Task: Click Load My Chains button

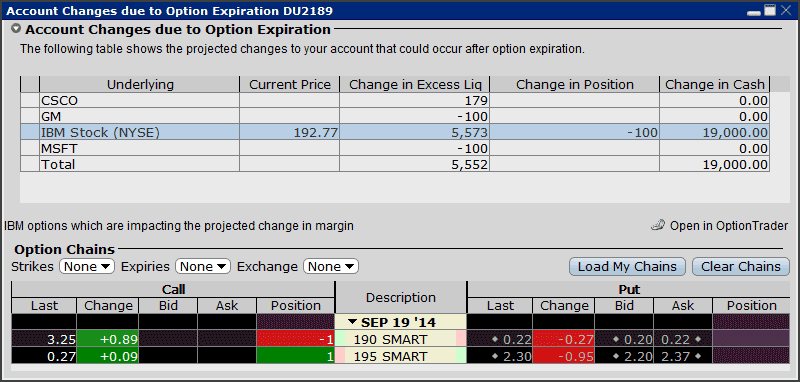Action: tap(627, 266)
